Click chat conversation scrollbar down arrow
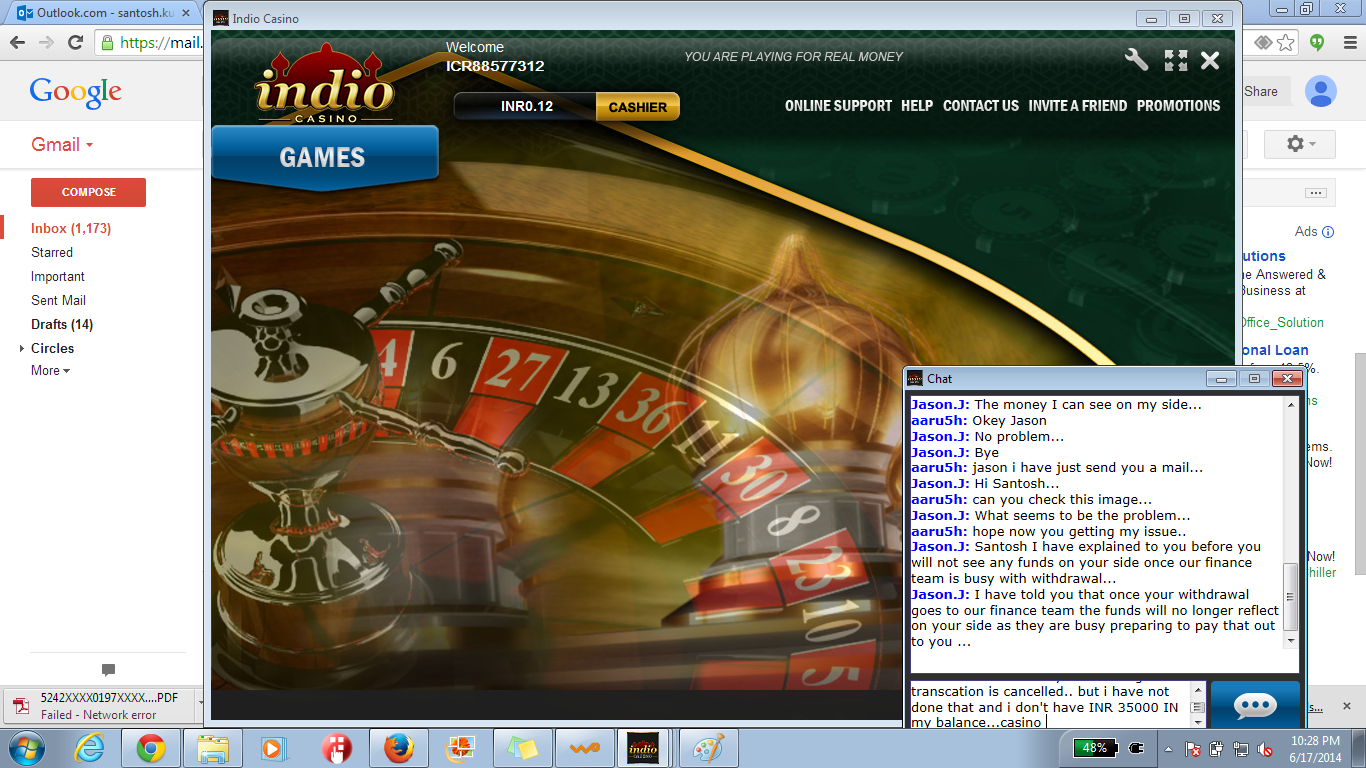This screenshot has height=768, width=1366. pos(1291,640)
